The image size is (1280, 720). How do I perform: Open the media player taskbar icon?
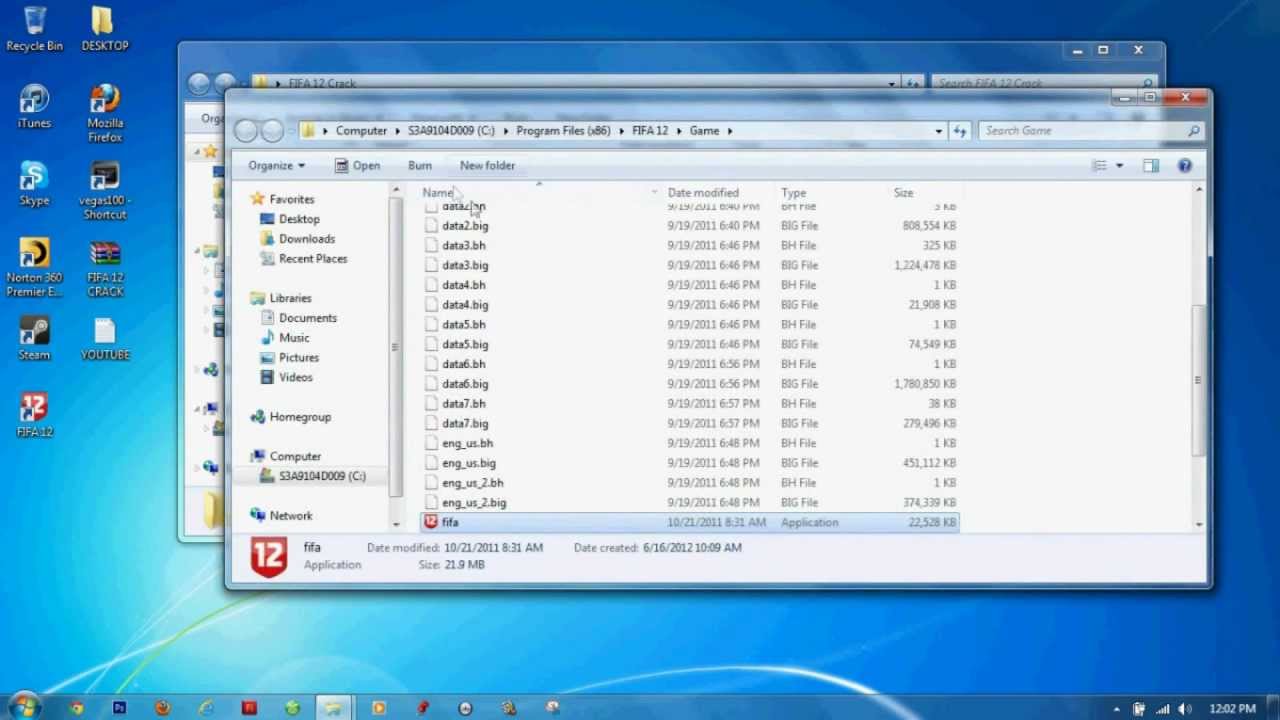click(x=378, y=708)
